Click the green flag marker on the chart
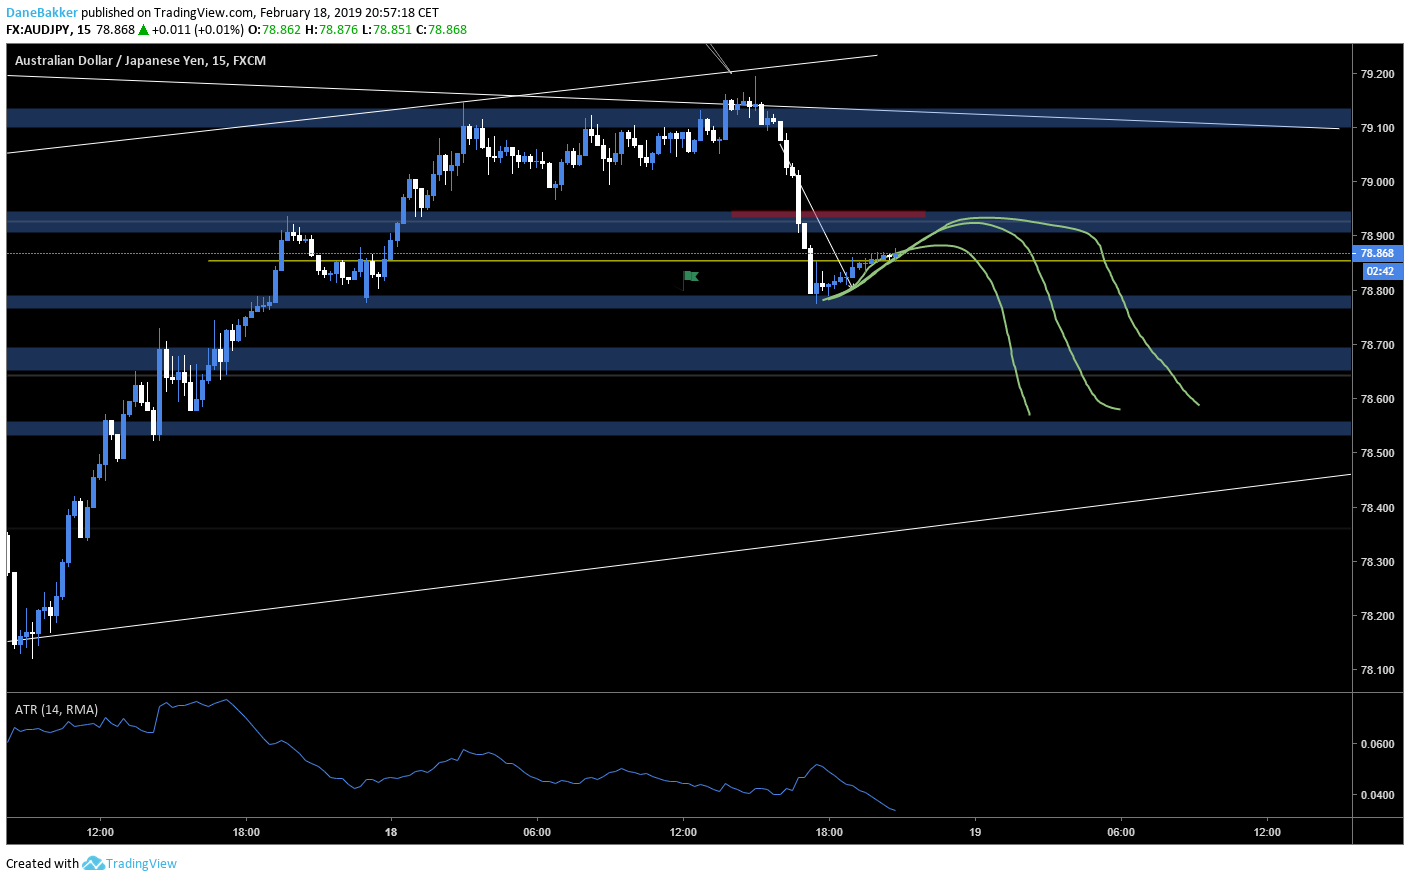1410x881 pixels. [691, 276]
